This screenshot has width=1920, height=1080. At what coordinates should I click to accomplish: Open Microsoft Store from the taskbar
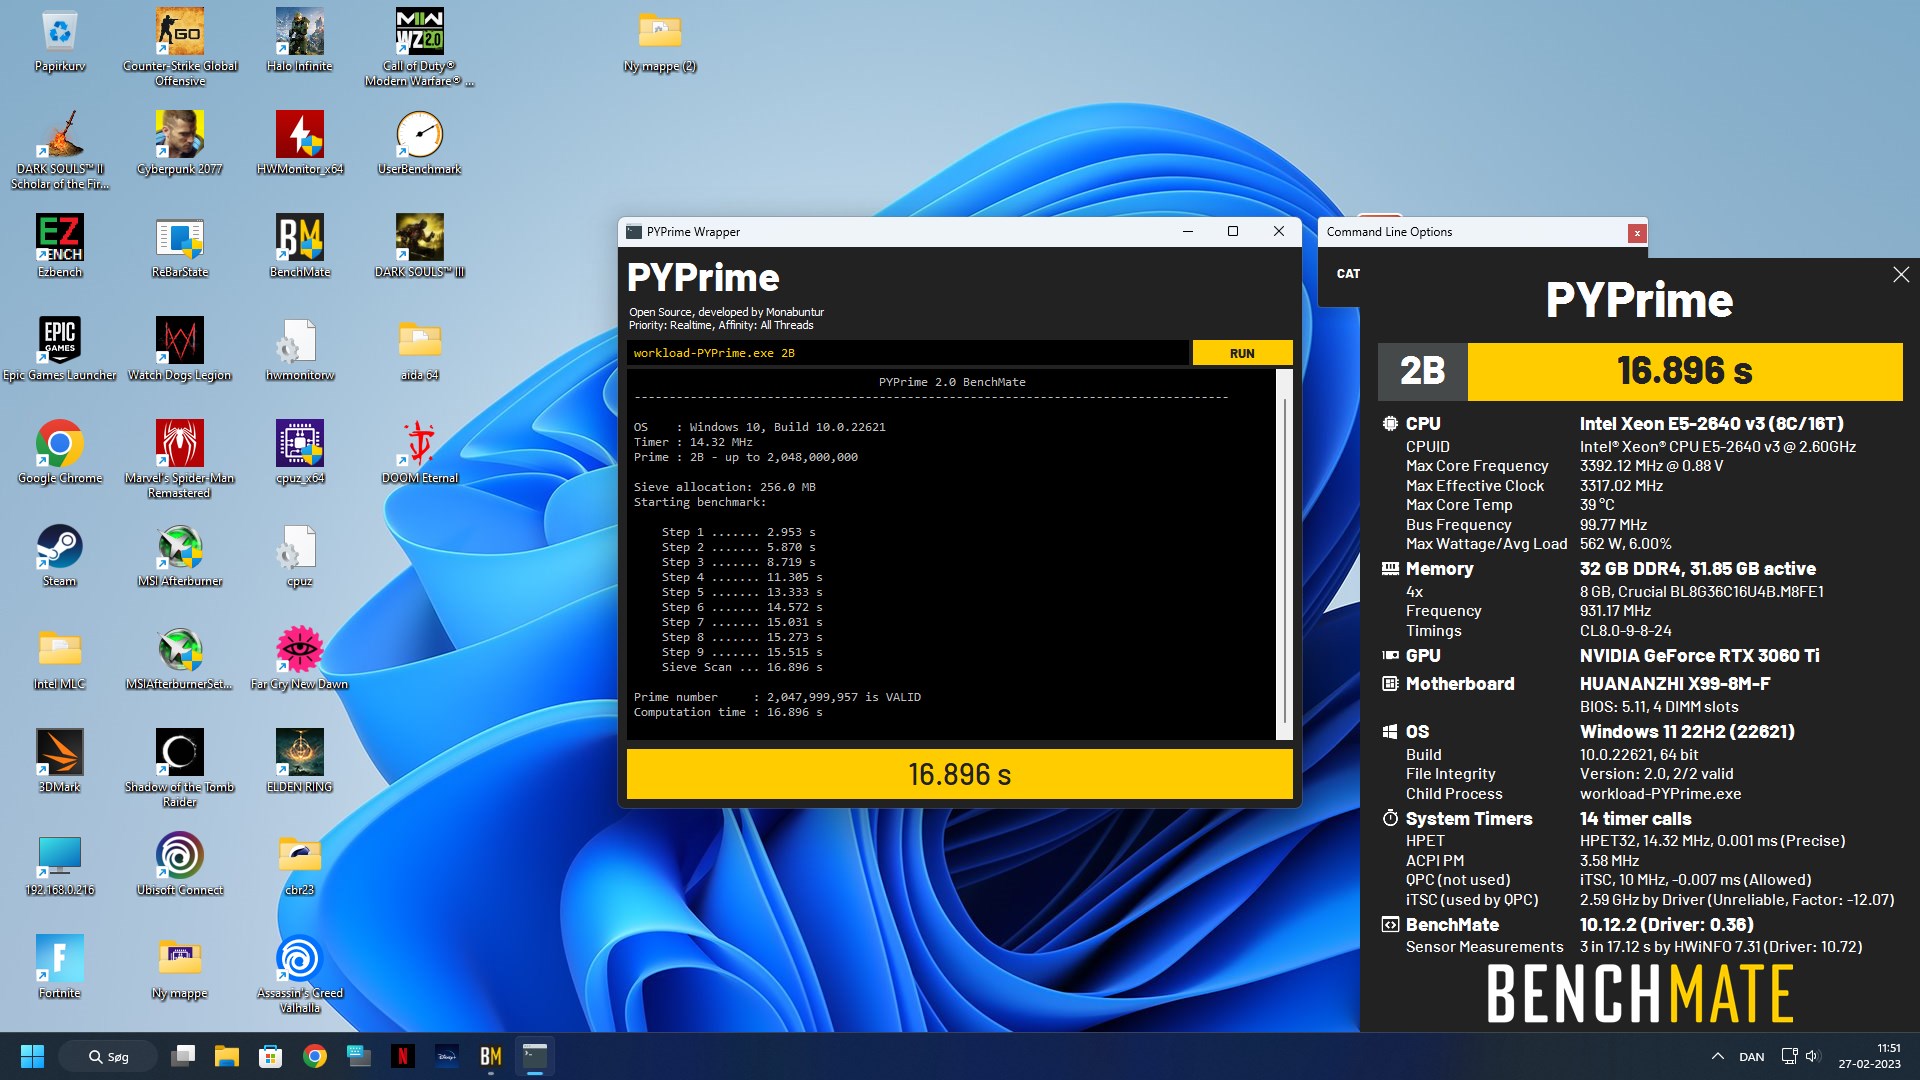click(x=271, y=1056)
